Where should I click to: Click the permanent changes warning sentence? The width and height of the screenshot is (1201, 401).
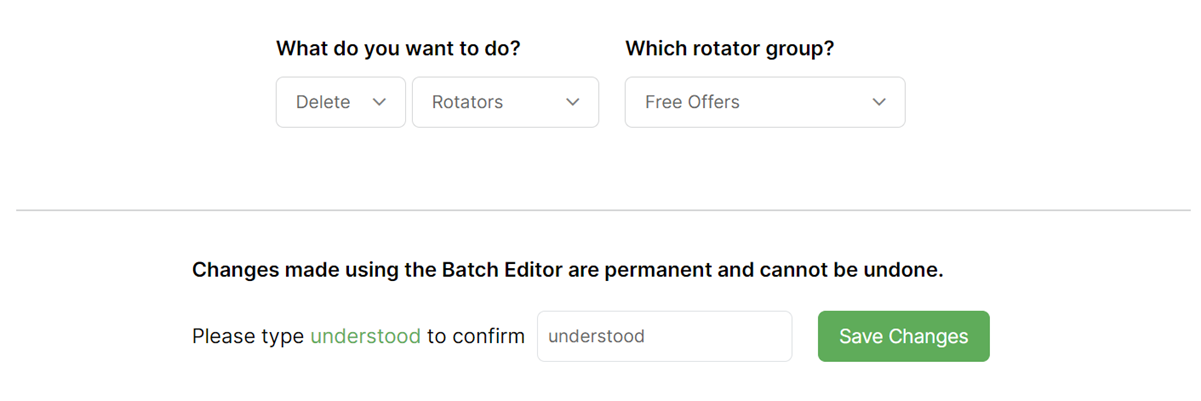(x=567, y=270)
